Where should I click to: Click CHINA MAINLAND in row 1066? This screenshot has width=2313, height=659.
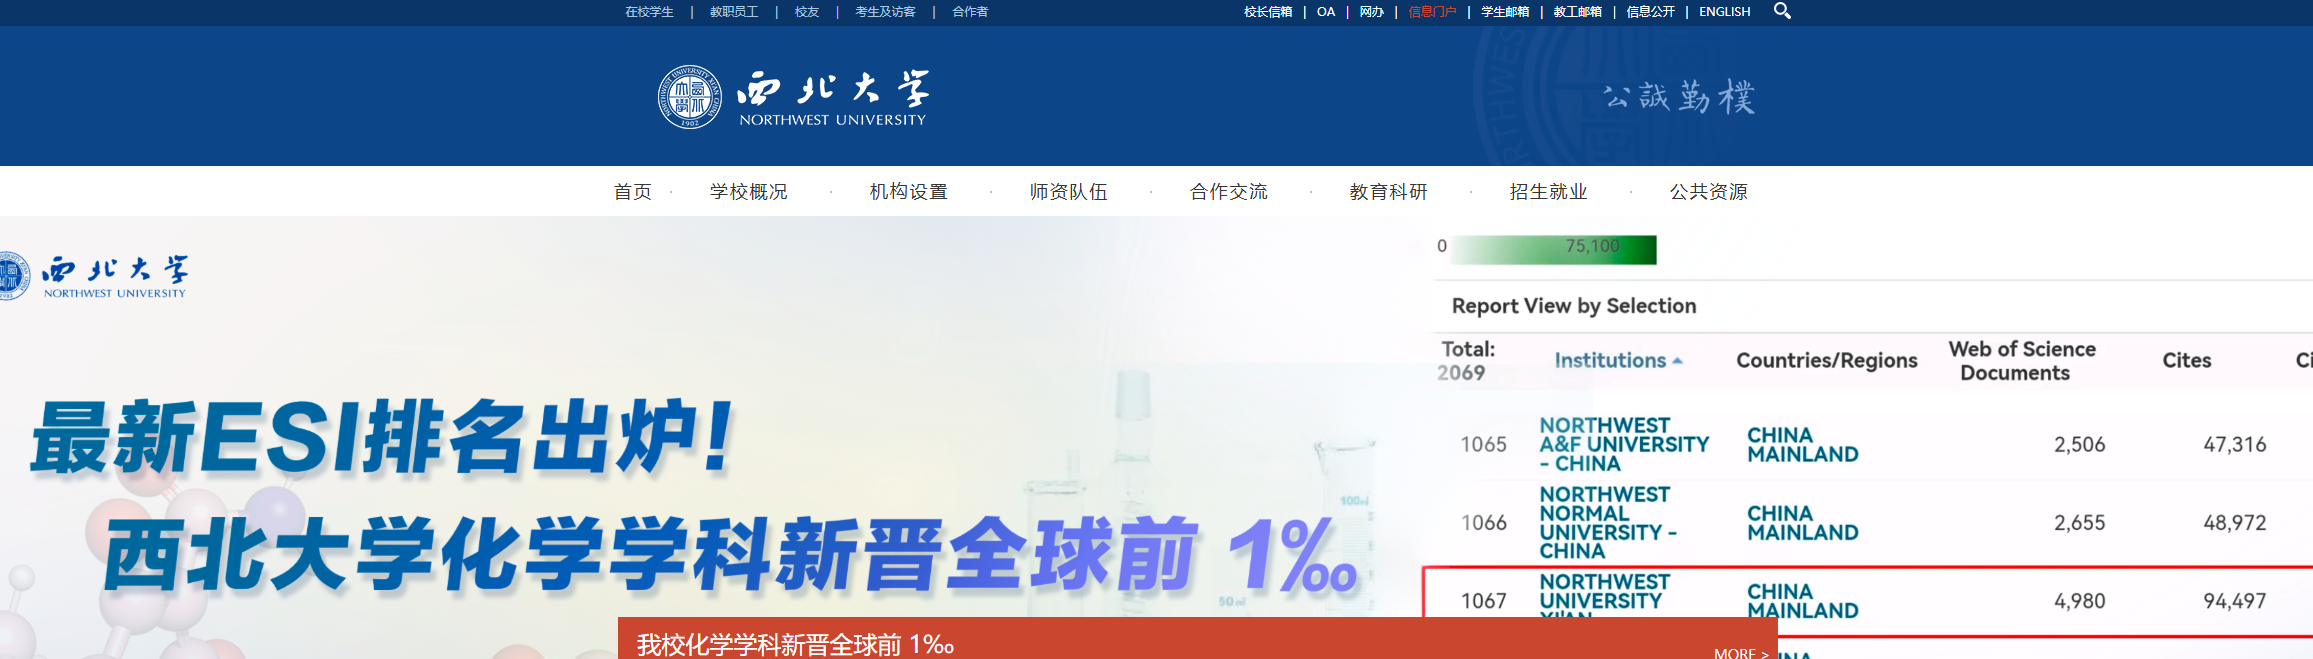point(1802,523)
